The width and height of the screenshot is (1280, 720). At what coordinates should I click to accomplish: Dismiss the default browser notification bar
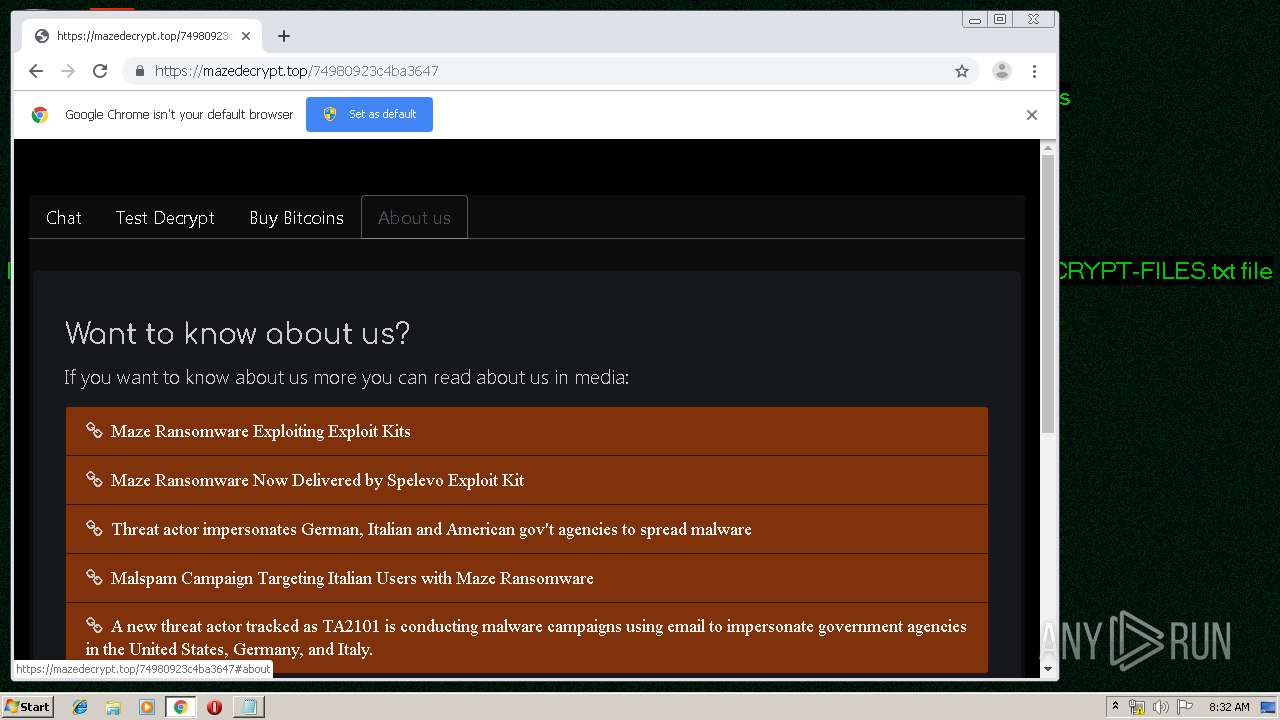(1032, 115)
